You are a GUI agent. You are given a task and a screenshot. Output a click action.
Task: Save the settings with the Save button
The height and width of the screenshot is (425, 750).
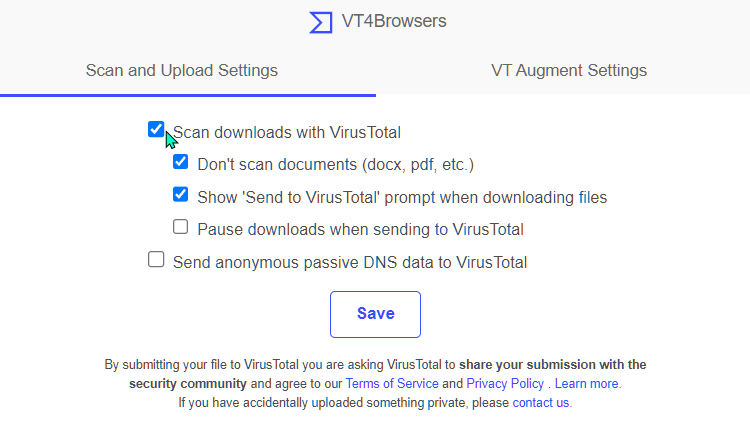(x=375, y=315)
